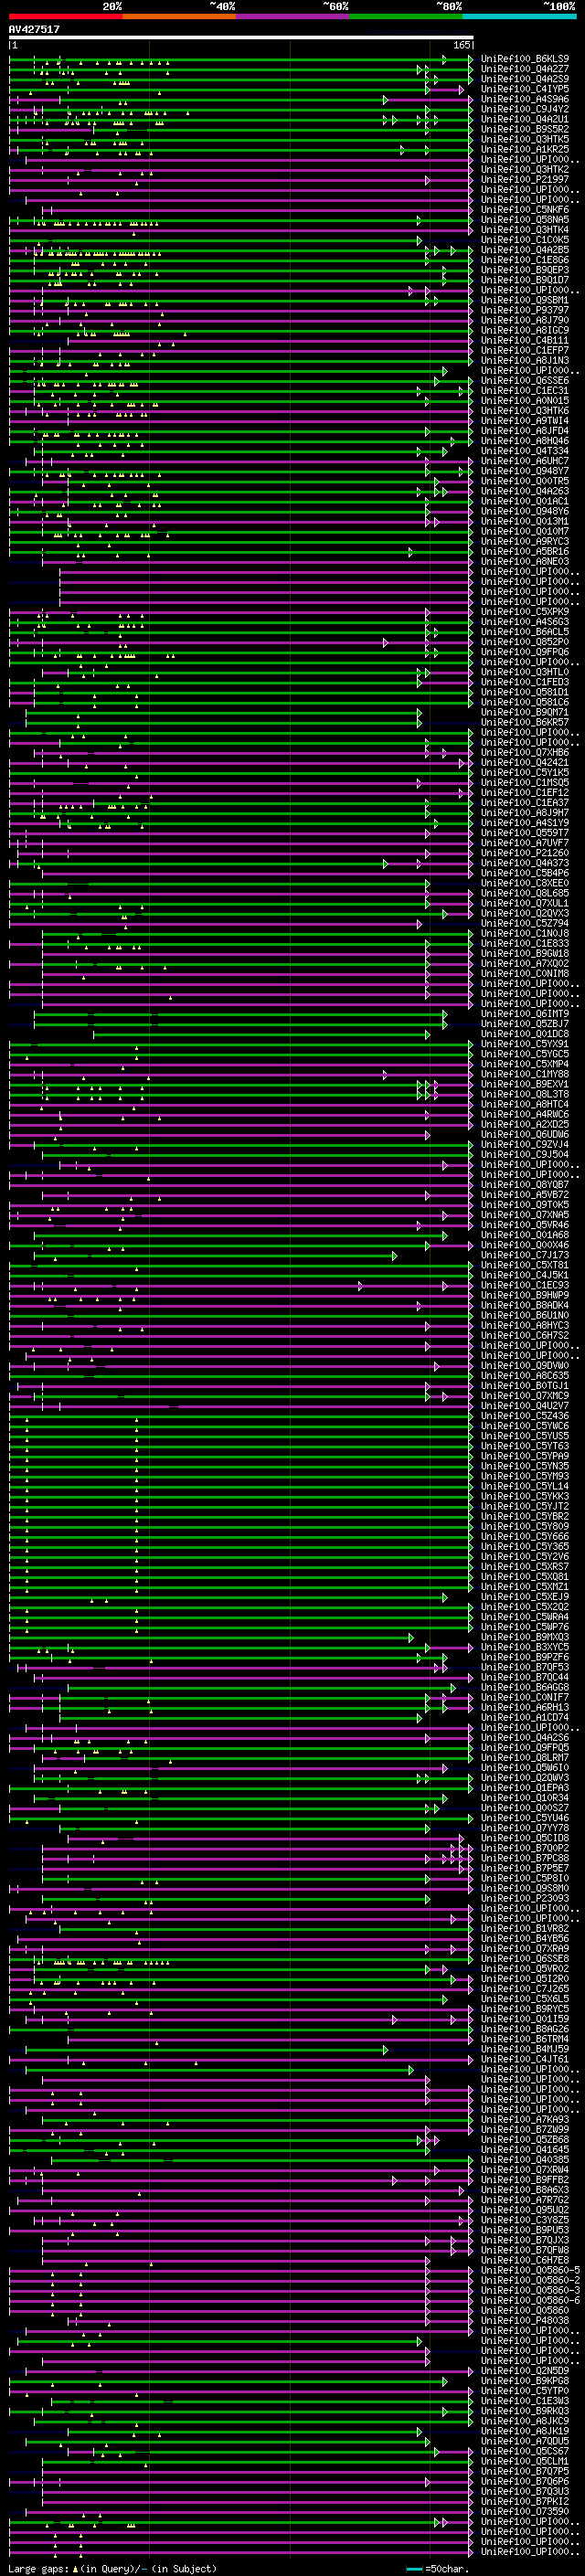Select the UniRef100_C7J173 label
The height and width of the screenshot is (2576, 585).
(525, 1255)
